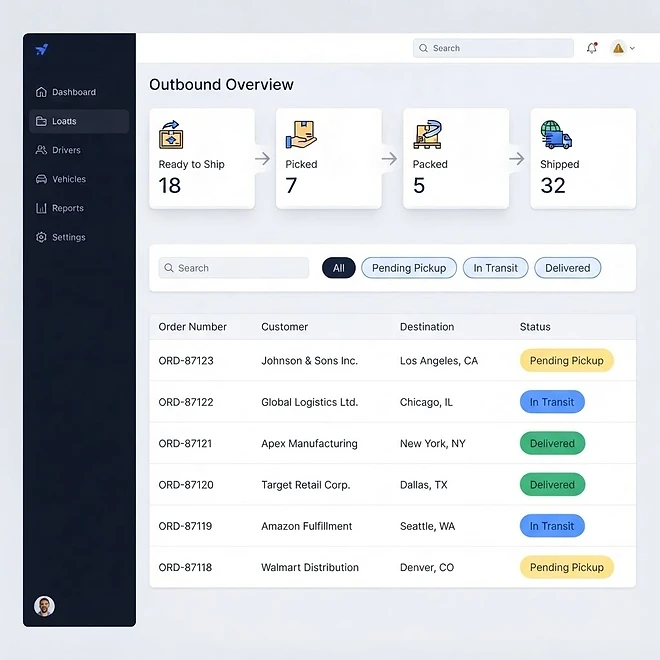Click the warning triangle account avatar
The image size is (660, 660).
[618, 48]
